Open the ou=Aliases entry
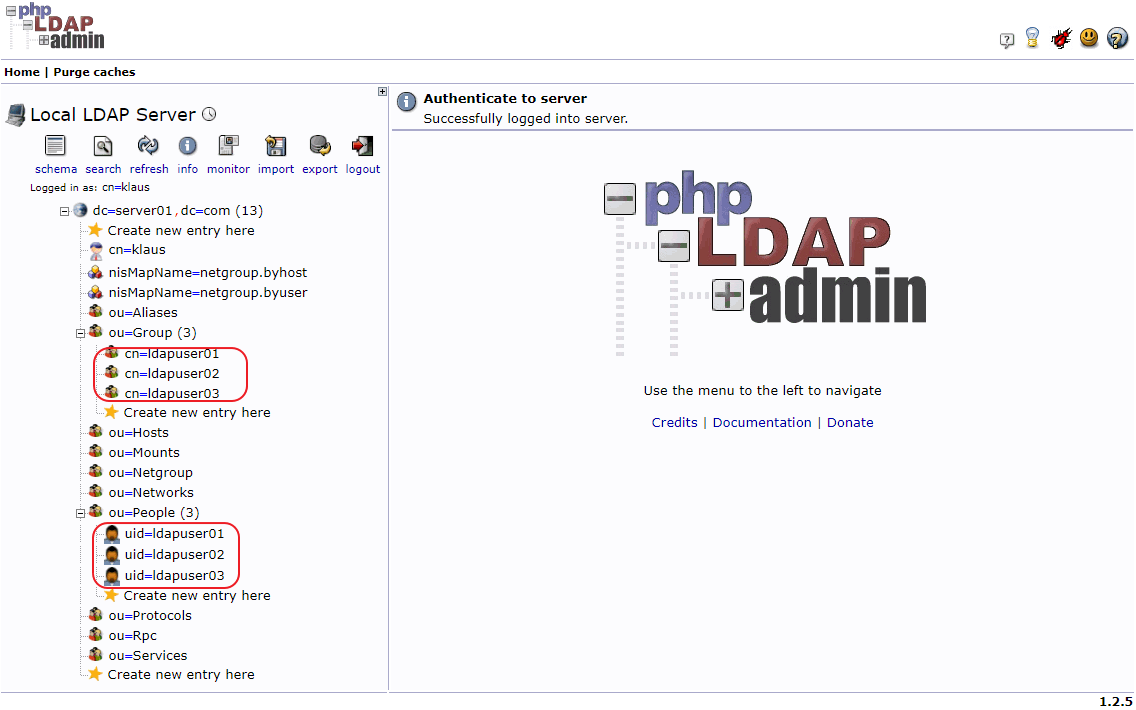The height and width of the screenshot is (710, 1136). (143, 312)
